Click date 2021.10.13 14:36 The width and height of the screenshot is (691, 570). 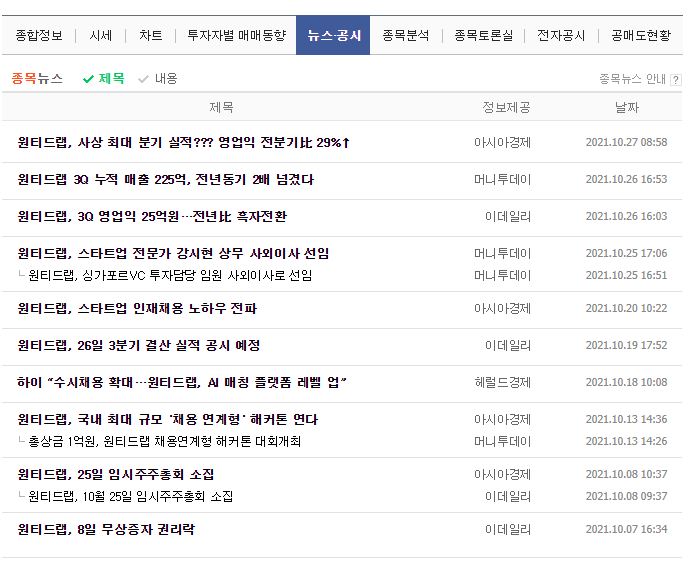tap(626, 419)
